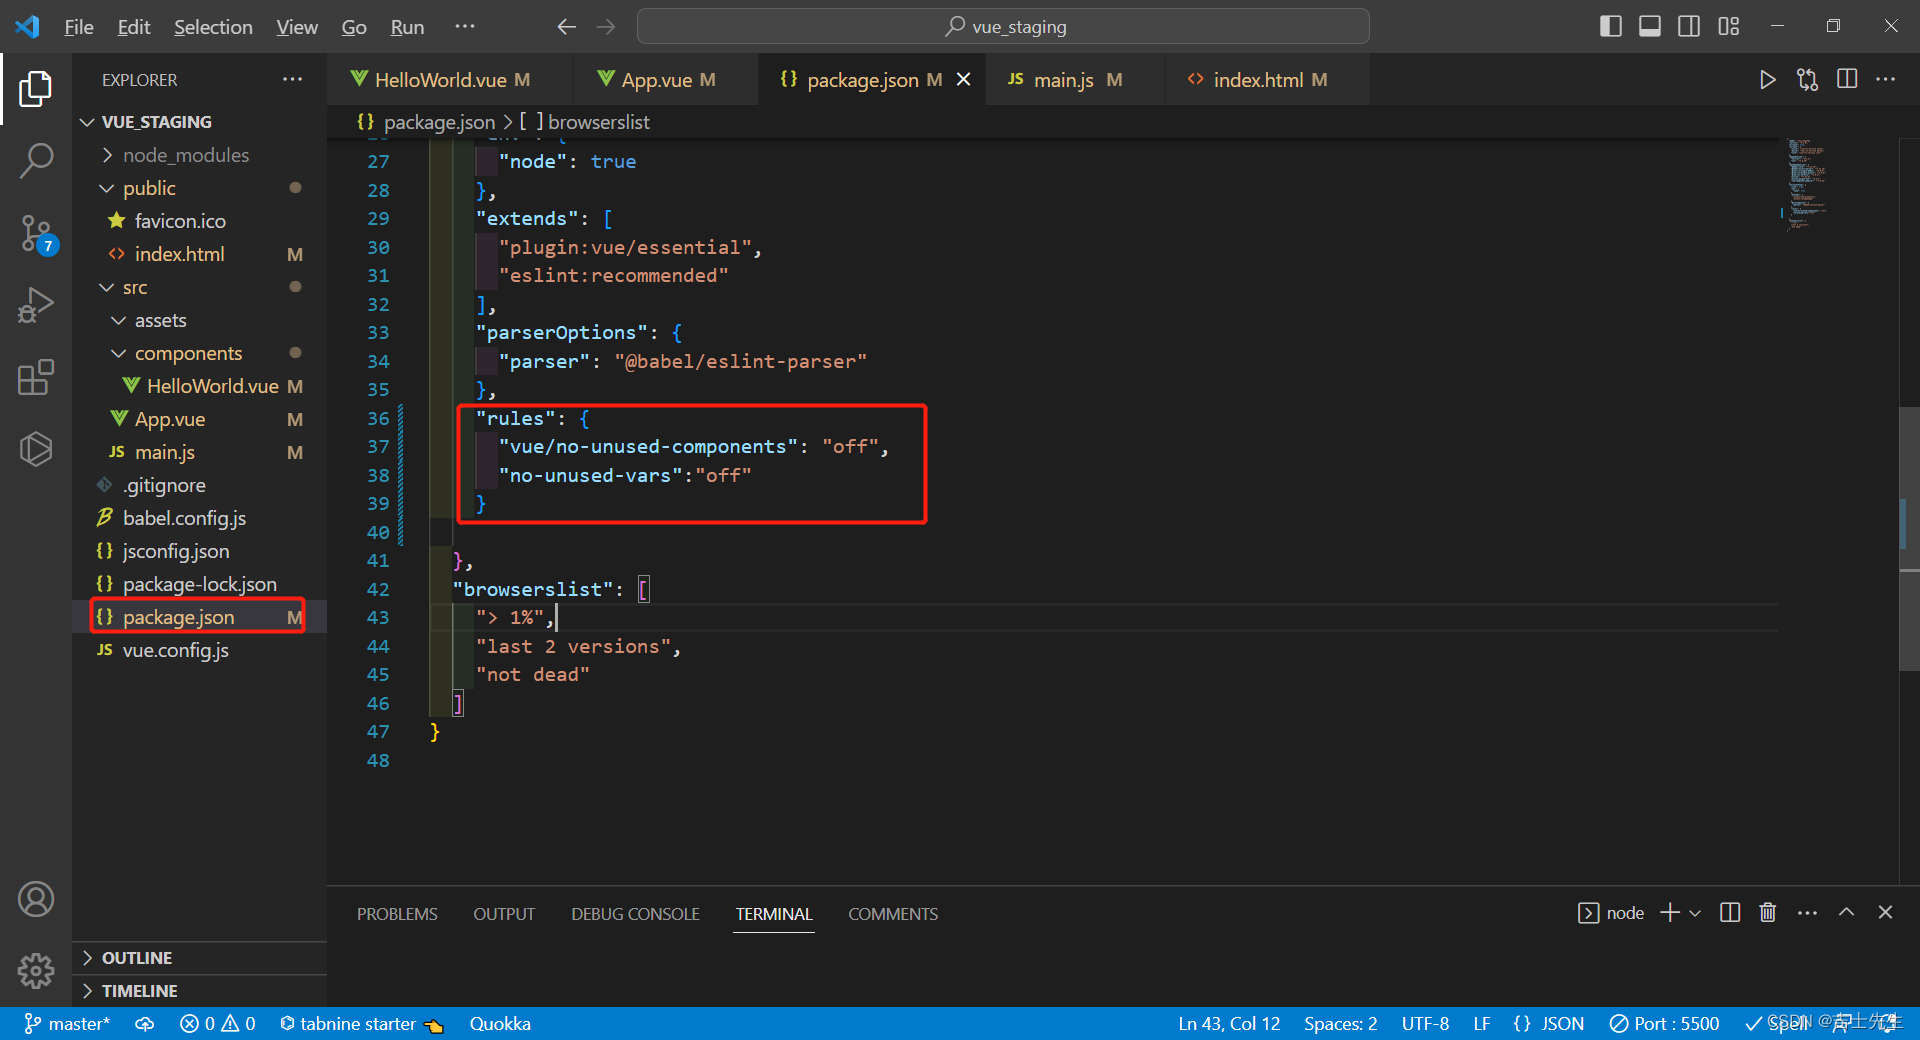Click Quokka in the status bar

tap(500, 1024)
